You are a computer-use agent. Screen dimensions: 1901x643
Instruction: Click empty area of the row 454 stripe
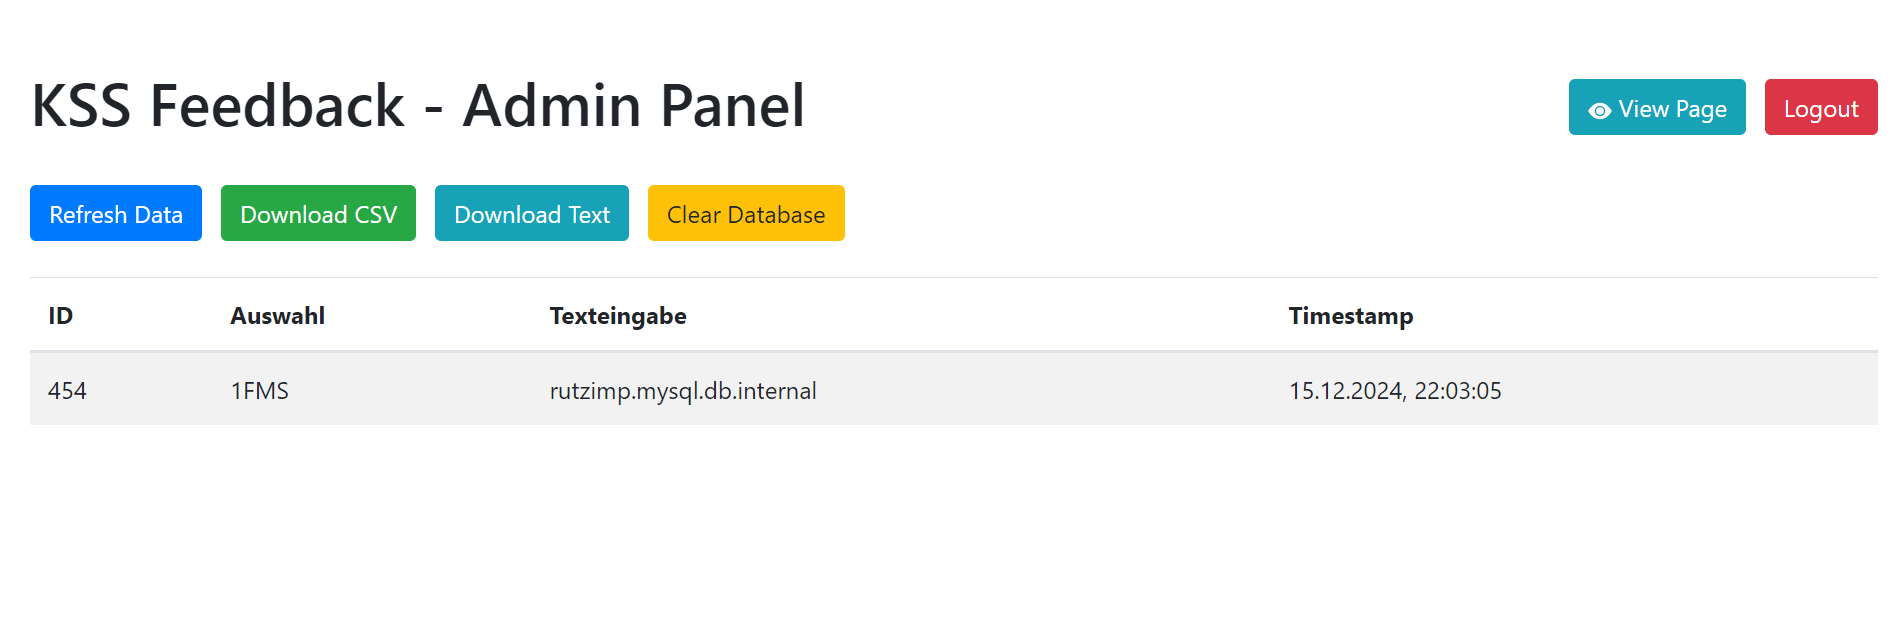tap(1050, 389)
